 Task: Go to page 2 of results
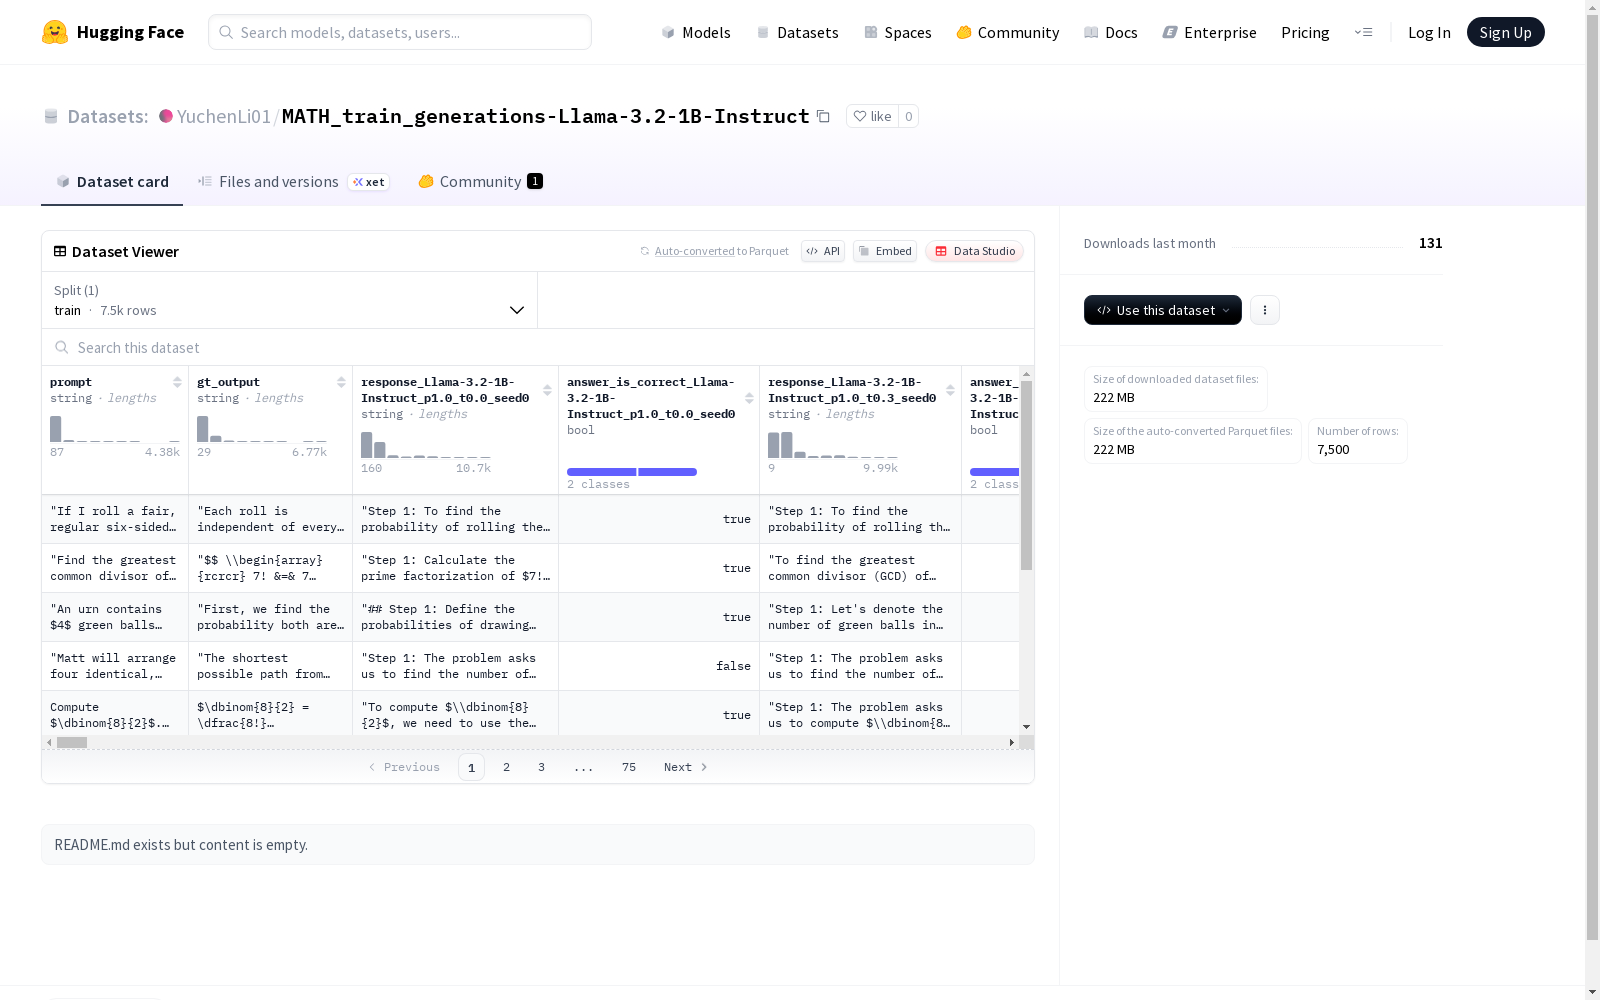[x=507, y=767]
